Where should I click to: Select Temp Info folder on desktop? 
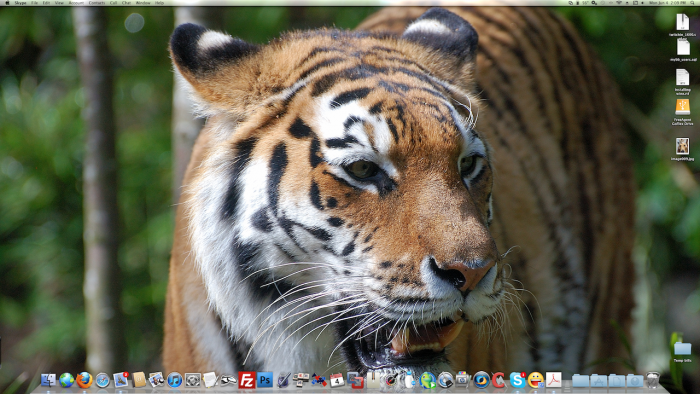(x=682, y=352)
